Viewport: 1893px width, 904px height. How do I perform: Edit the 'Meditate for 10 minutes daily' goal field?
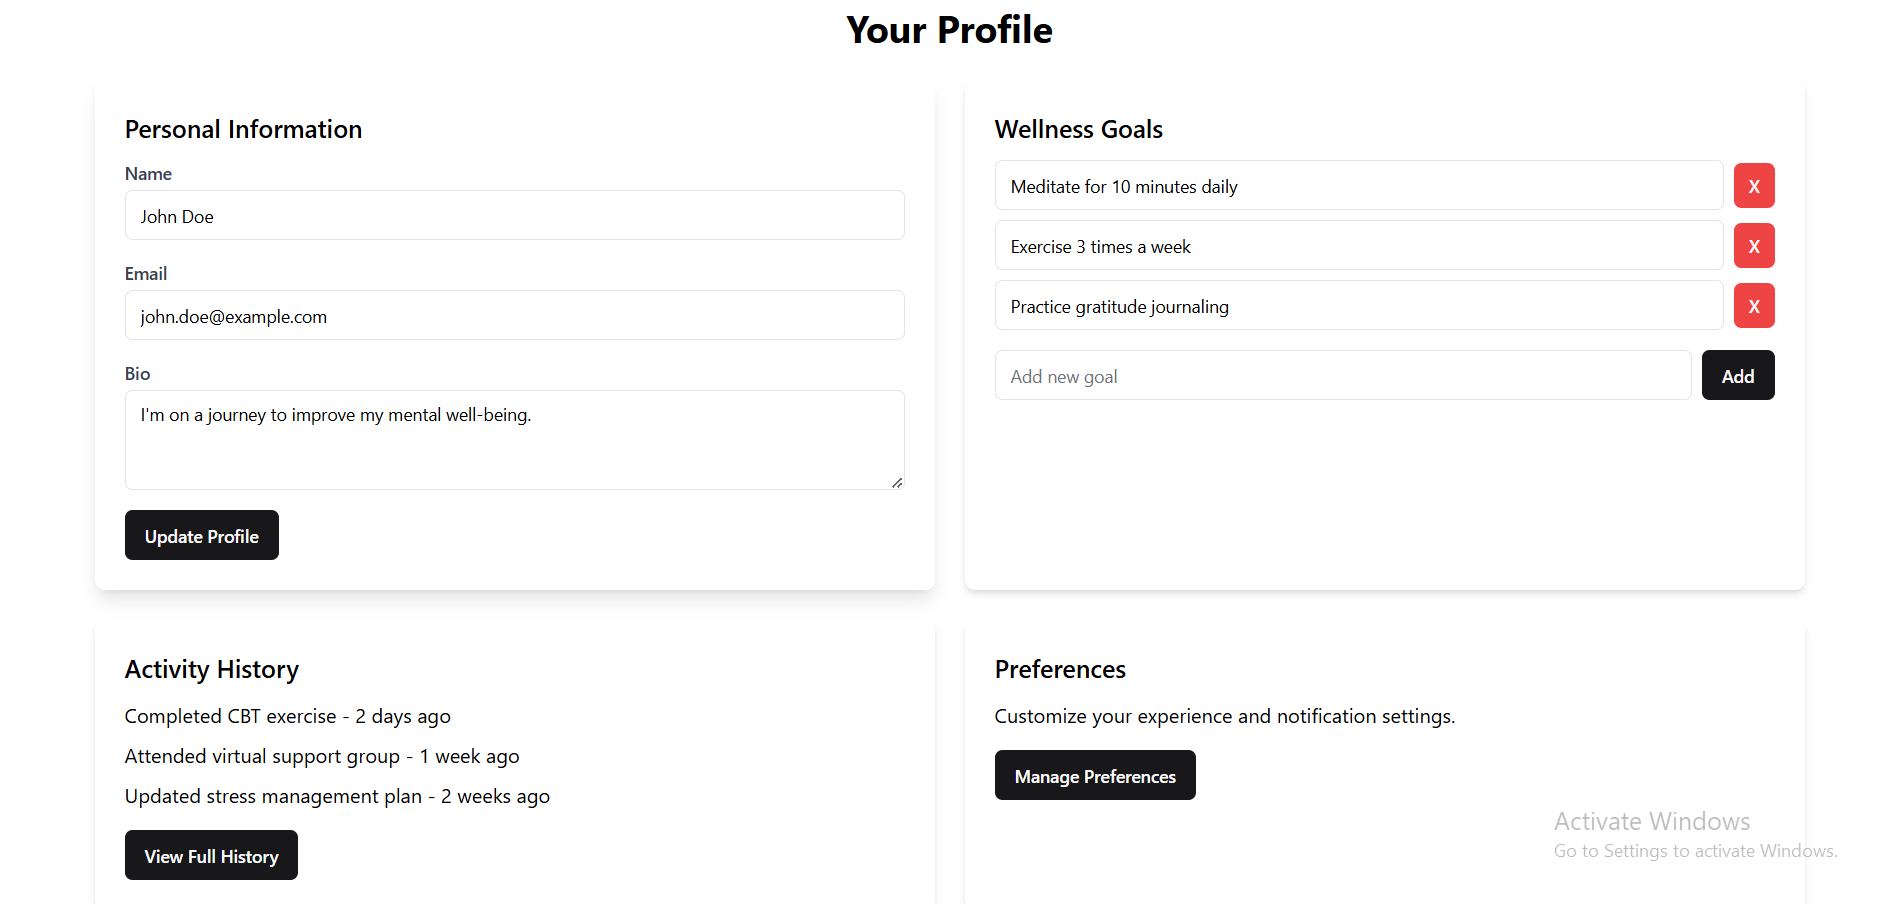(x=1358, y=186)
